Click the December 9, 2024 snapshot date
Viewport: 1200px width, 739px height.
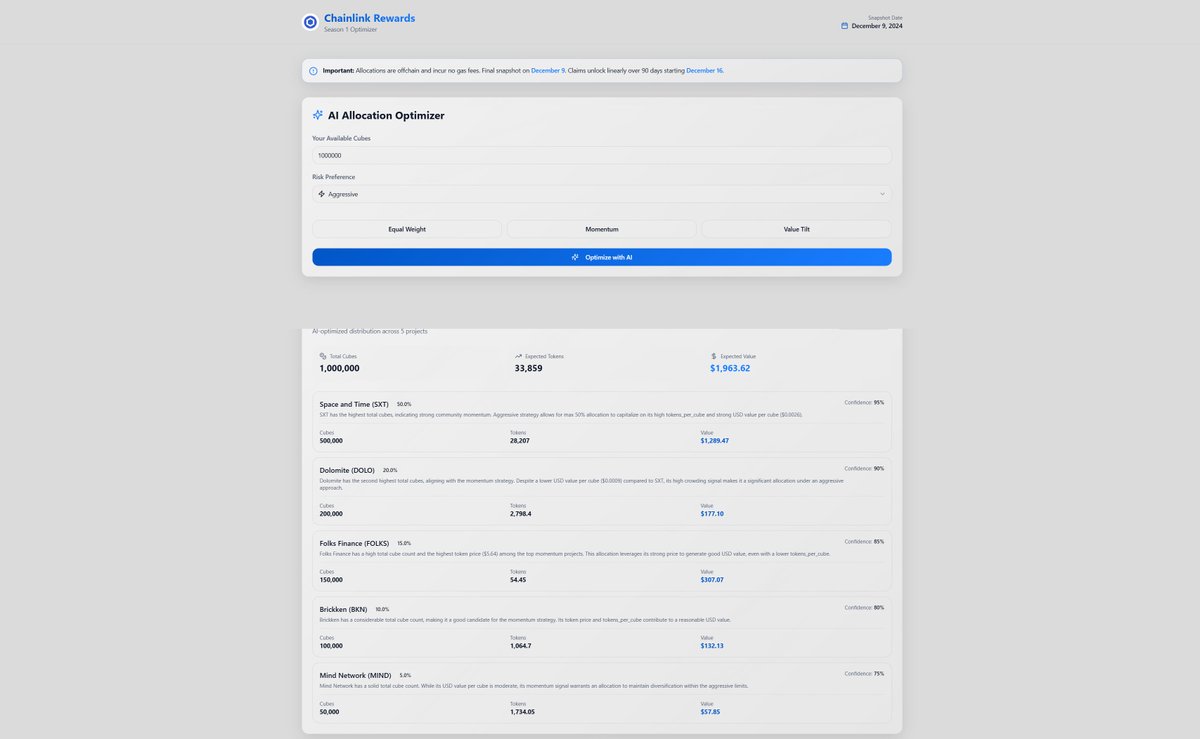pos(877,26)
